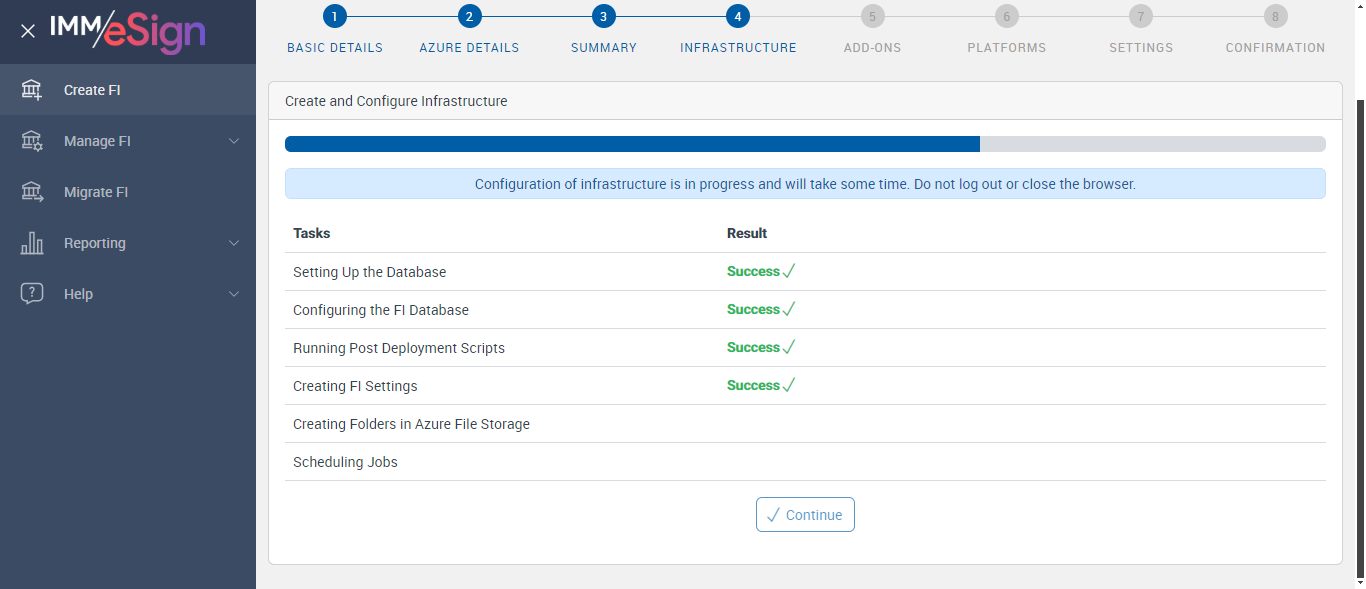Select the Configuring the FI Database task

click(x=381, y=310)
